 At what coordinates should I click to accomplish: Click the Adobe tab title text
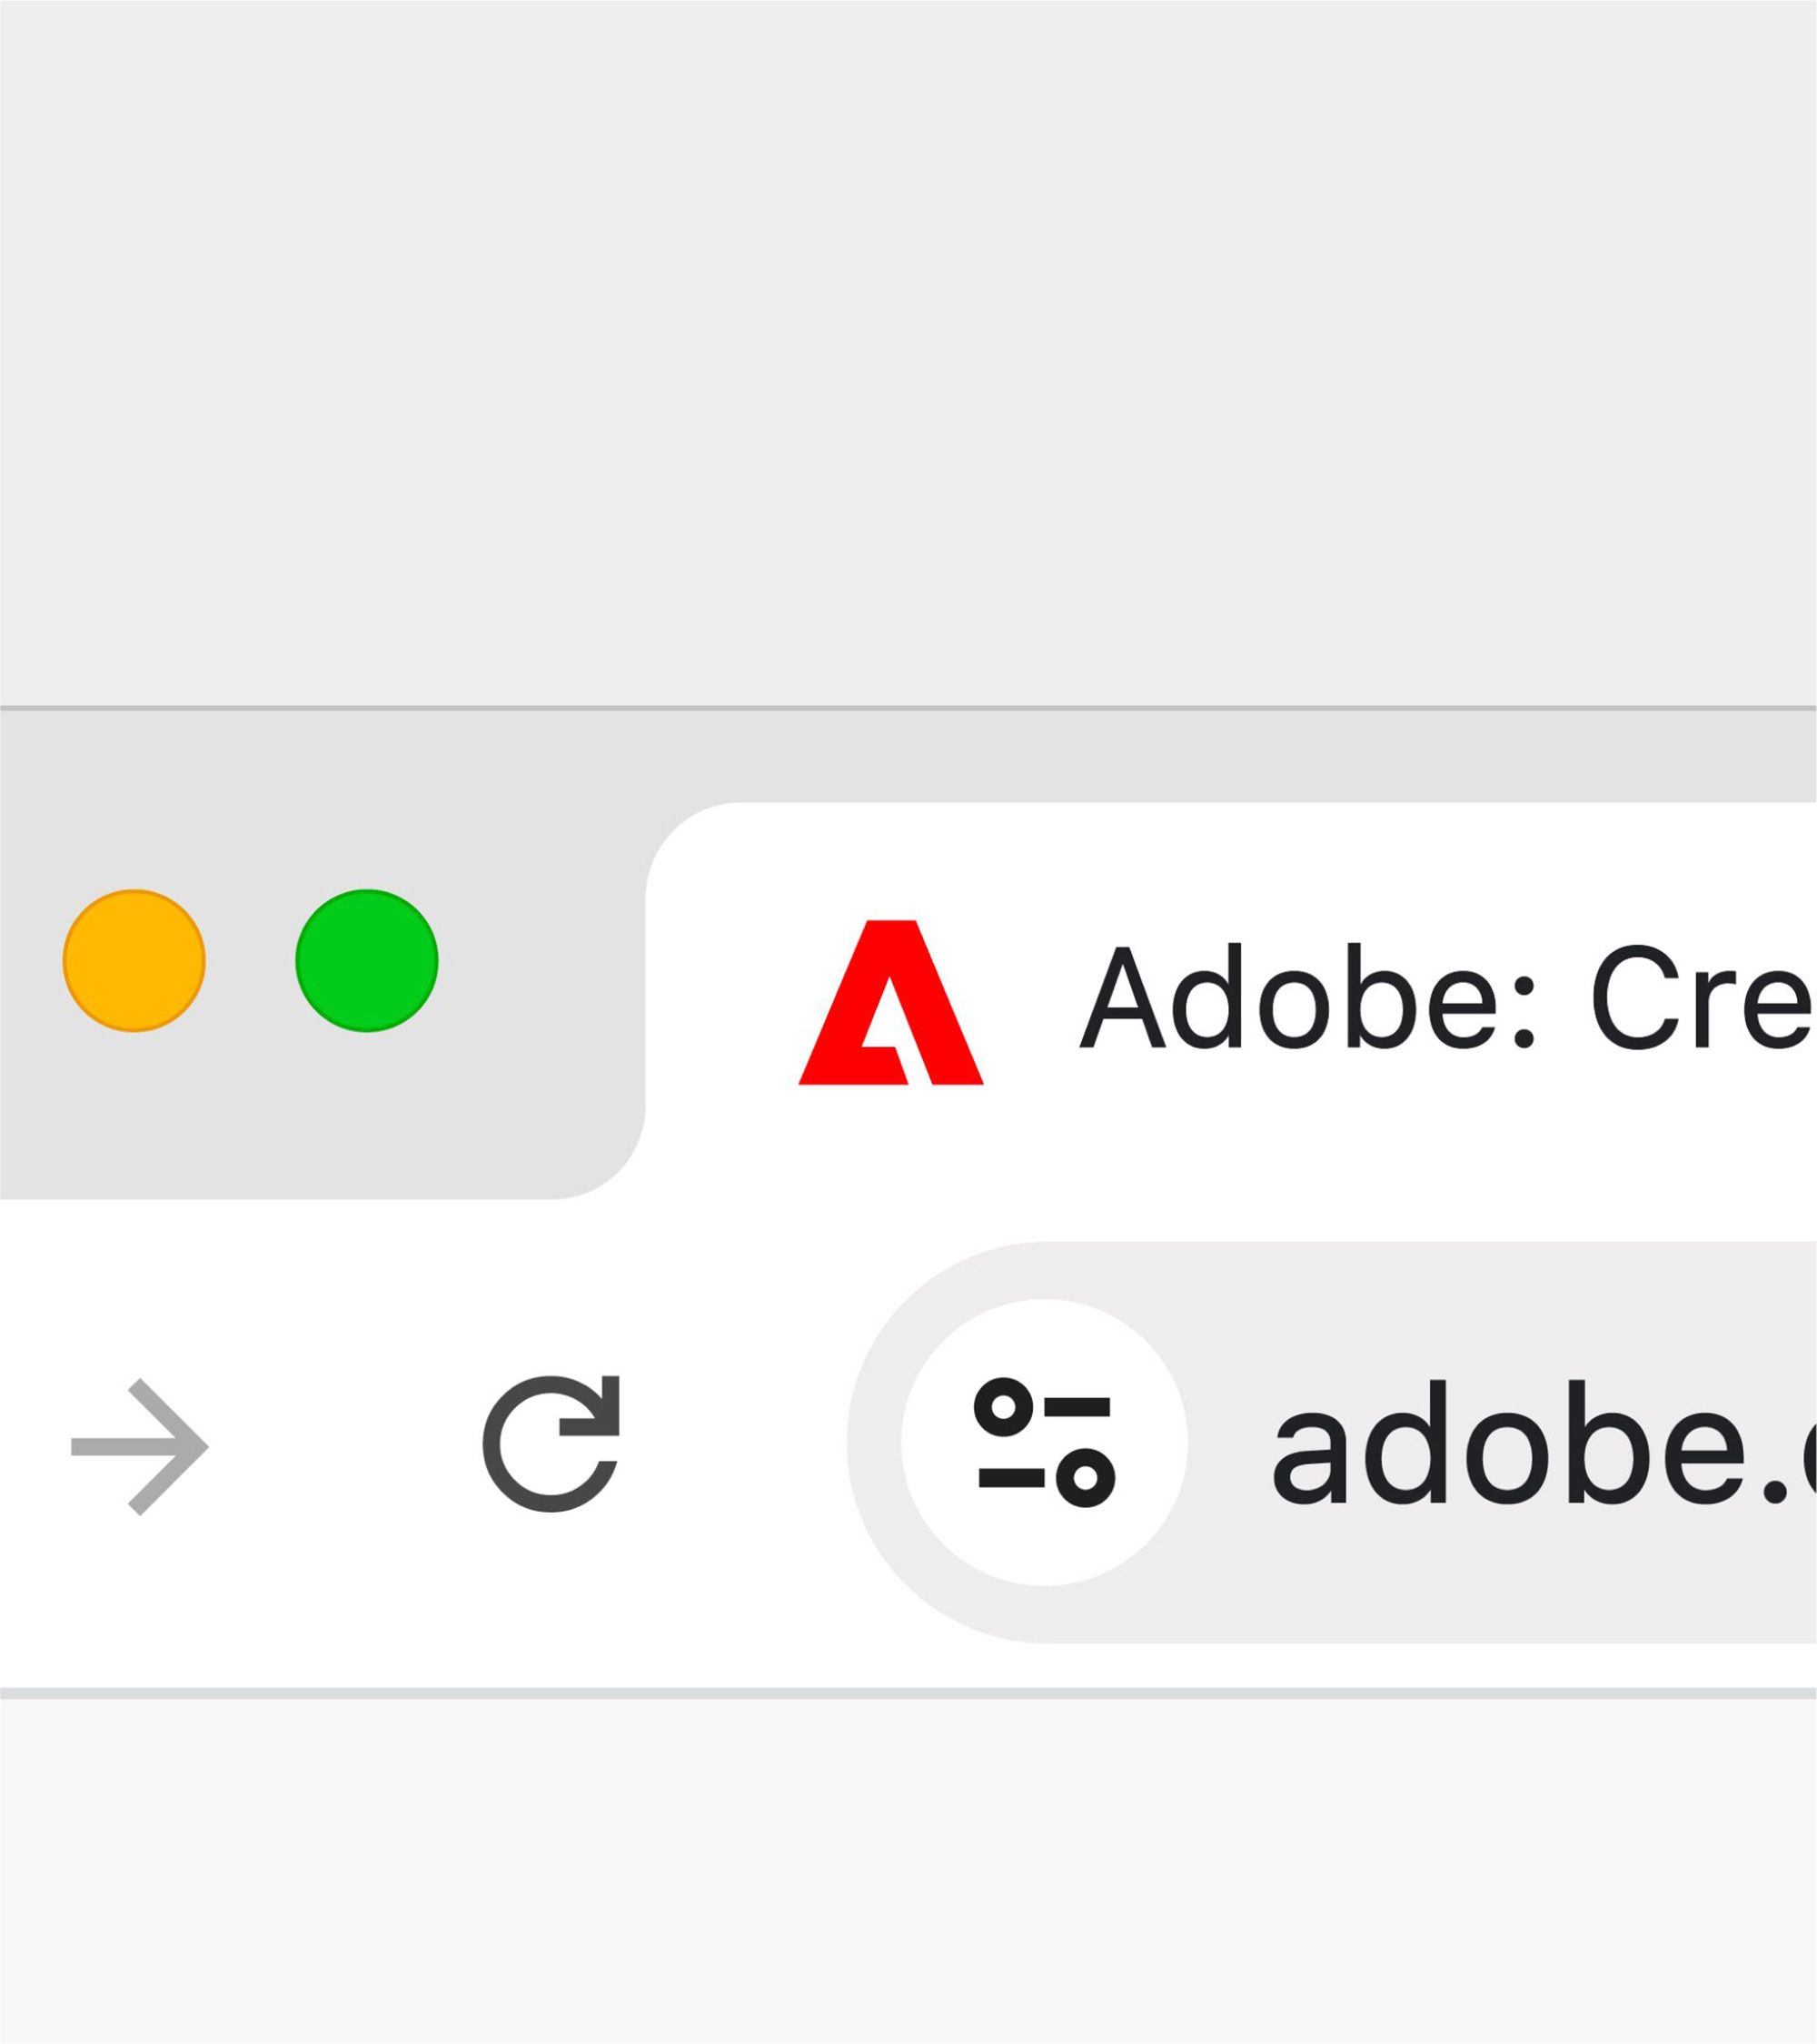click(x=1440, y=998)
